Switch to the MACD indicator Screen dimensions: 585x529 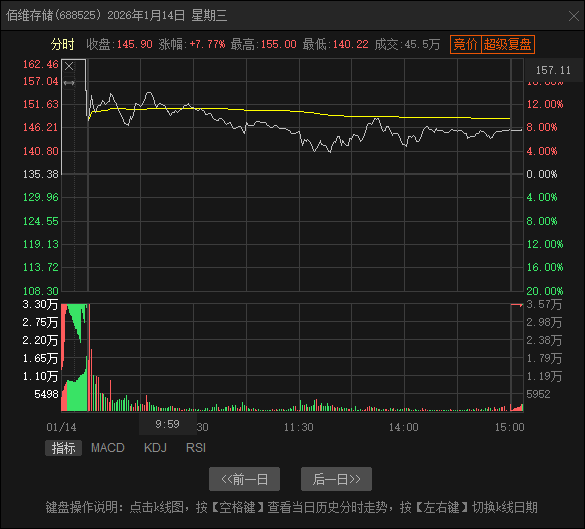(107, 448)
